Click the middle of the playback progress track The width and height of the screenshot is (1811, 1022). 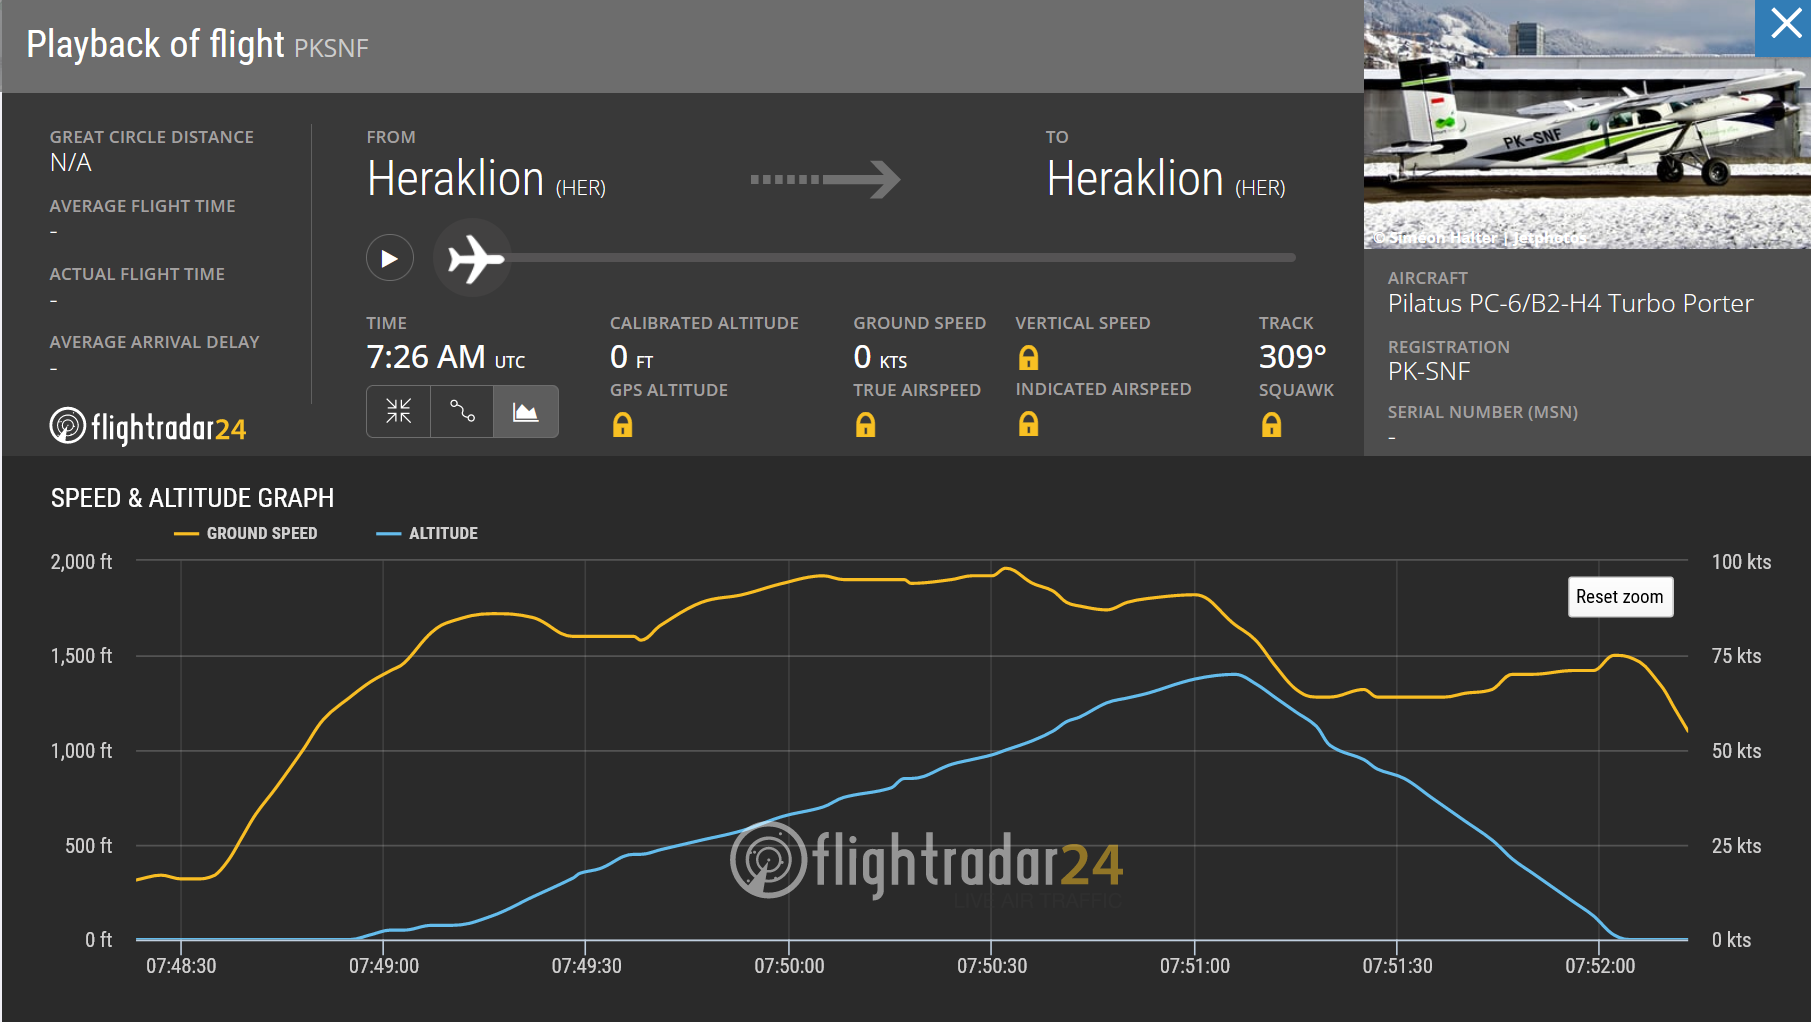click(900, 258)
